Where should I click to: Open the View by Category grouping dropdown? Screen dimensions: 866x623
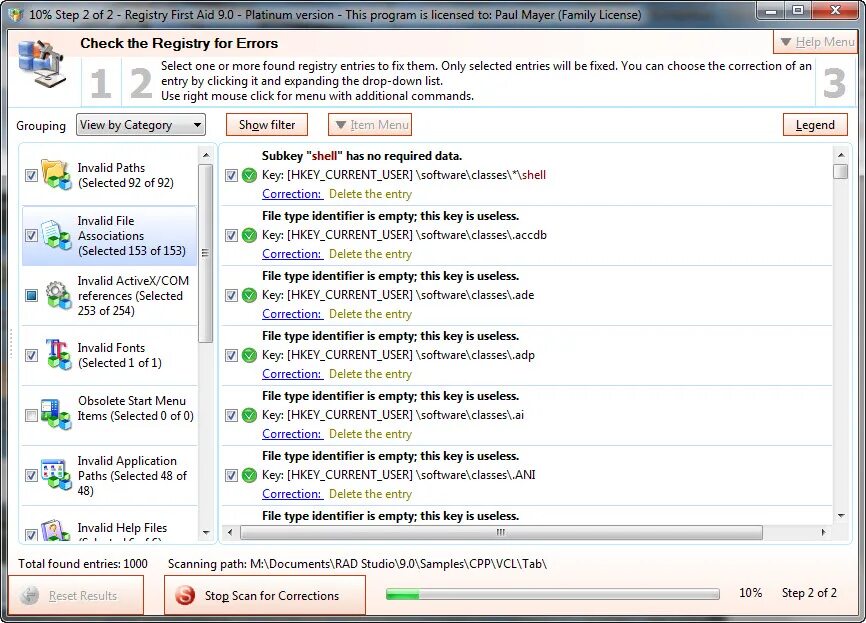[x=141, y=125]
